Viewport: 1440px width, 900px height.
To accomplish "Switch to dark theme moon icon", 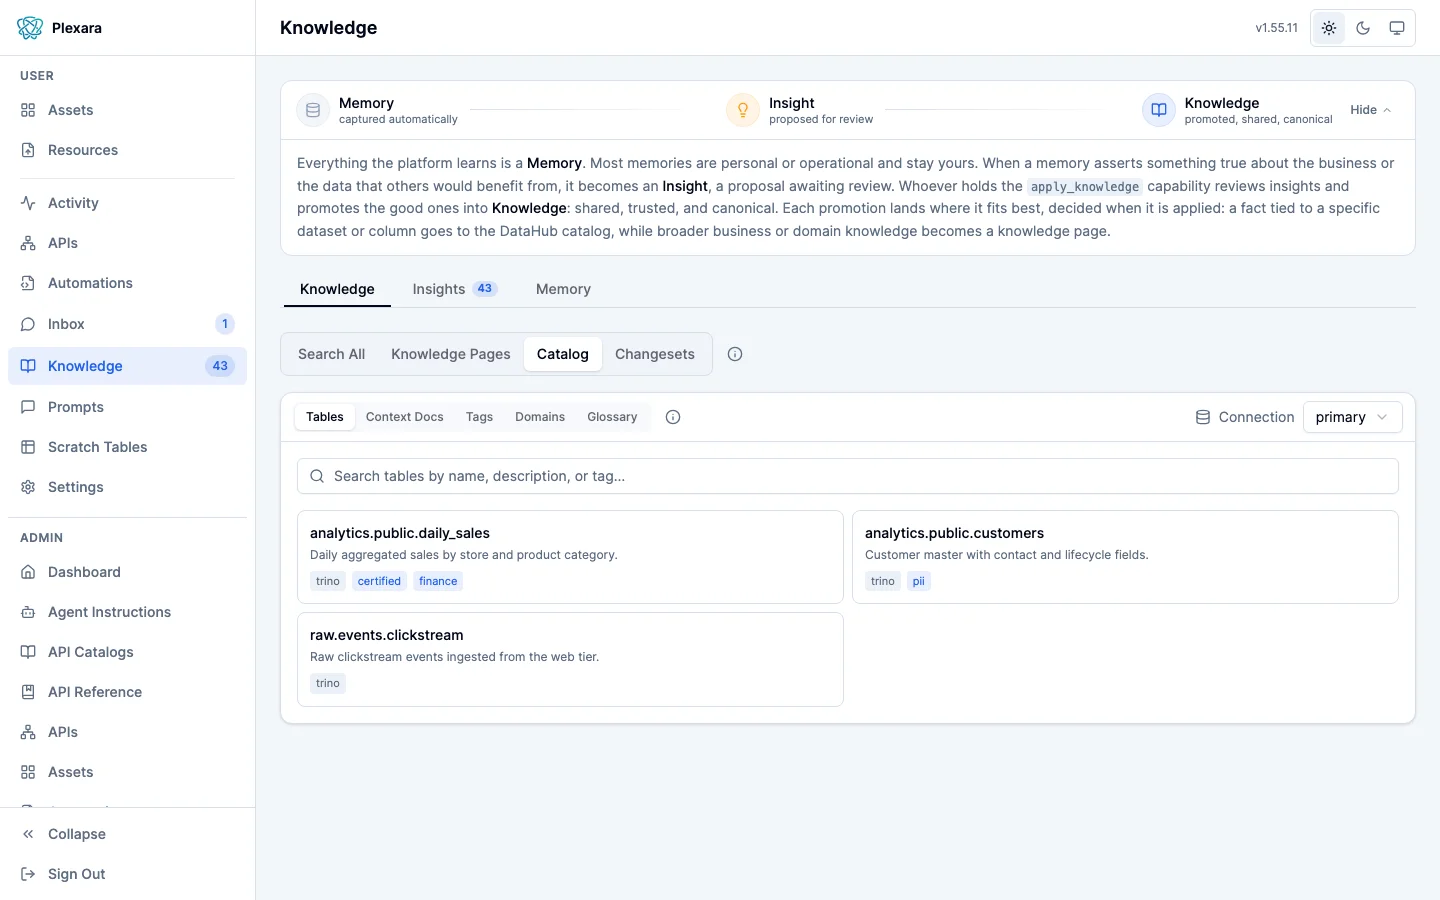I will pos(1363,28).
